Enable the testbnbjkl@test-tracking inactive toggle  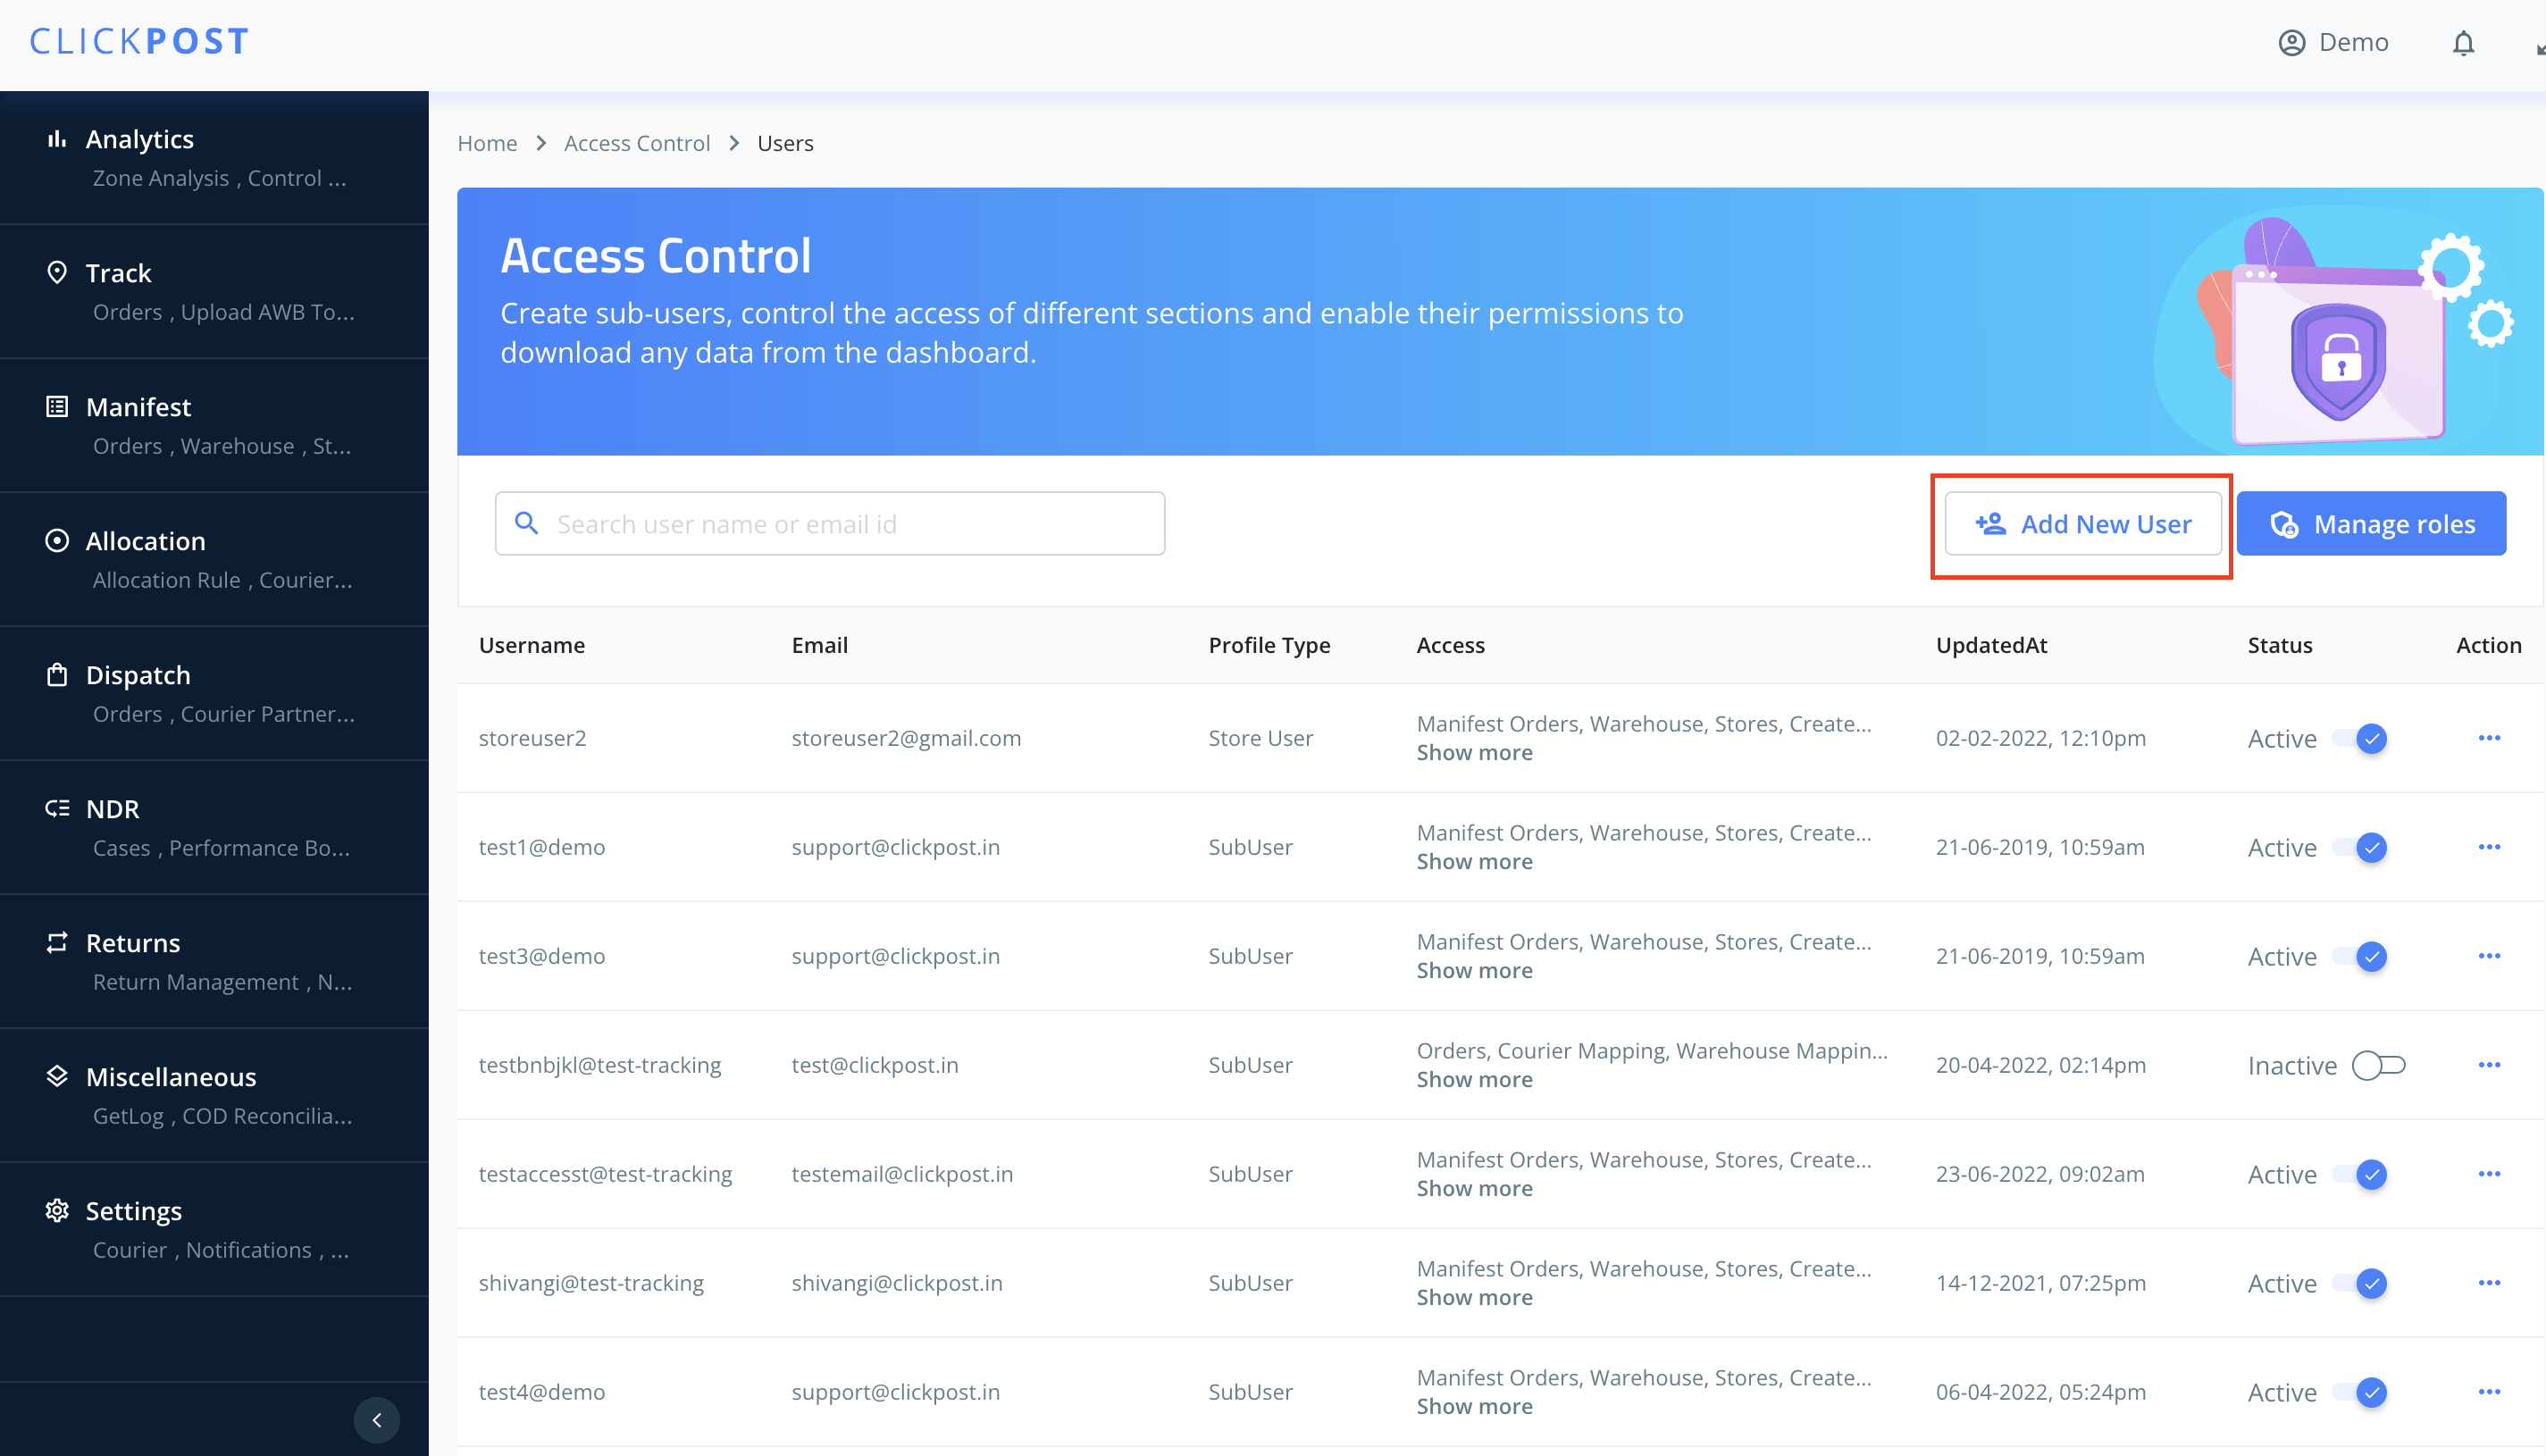[2378, 1065]
